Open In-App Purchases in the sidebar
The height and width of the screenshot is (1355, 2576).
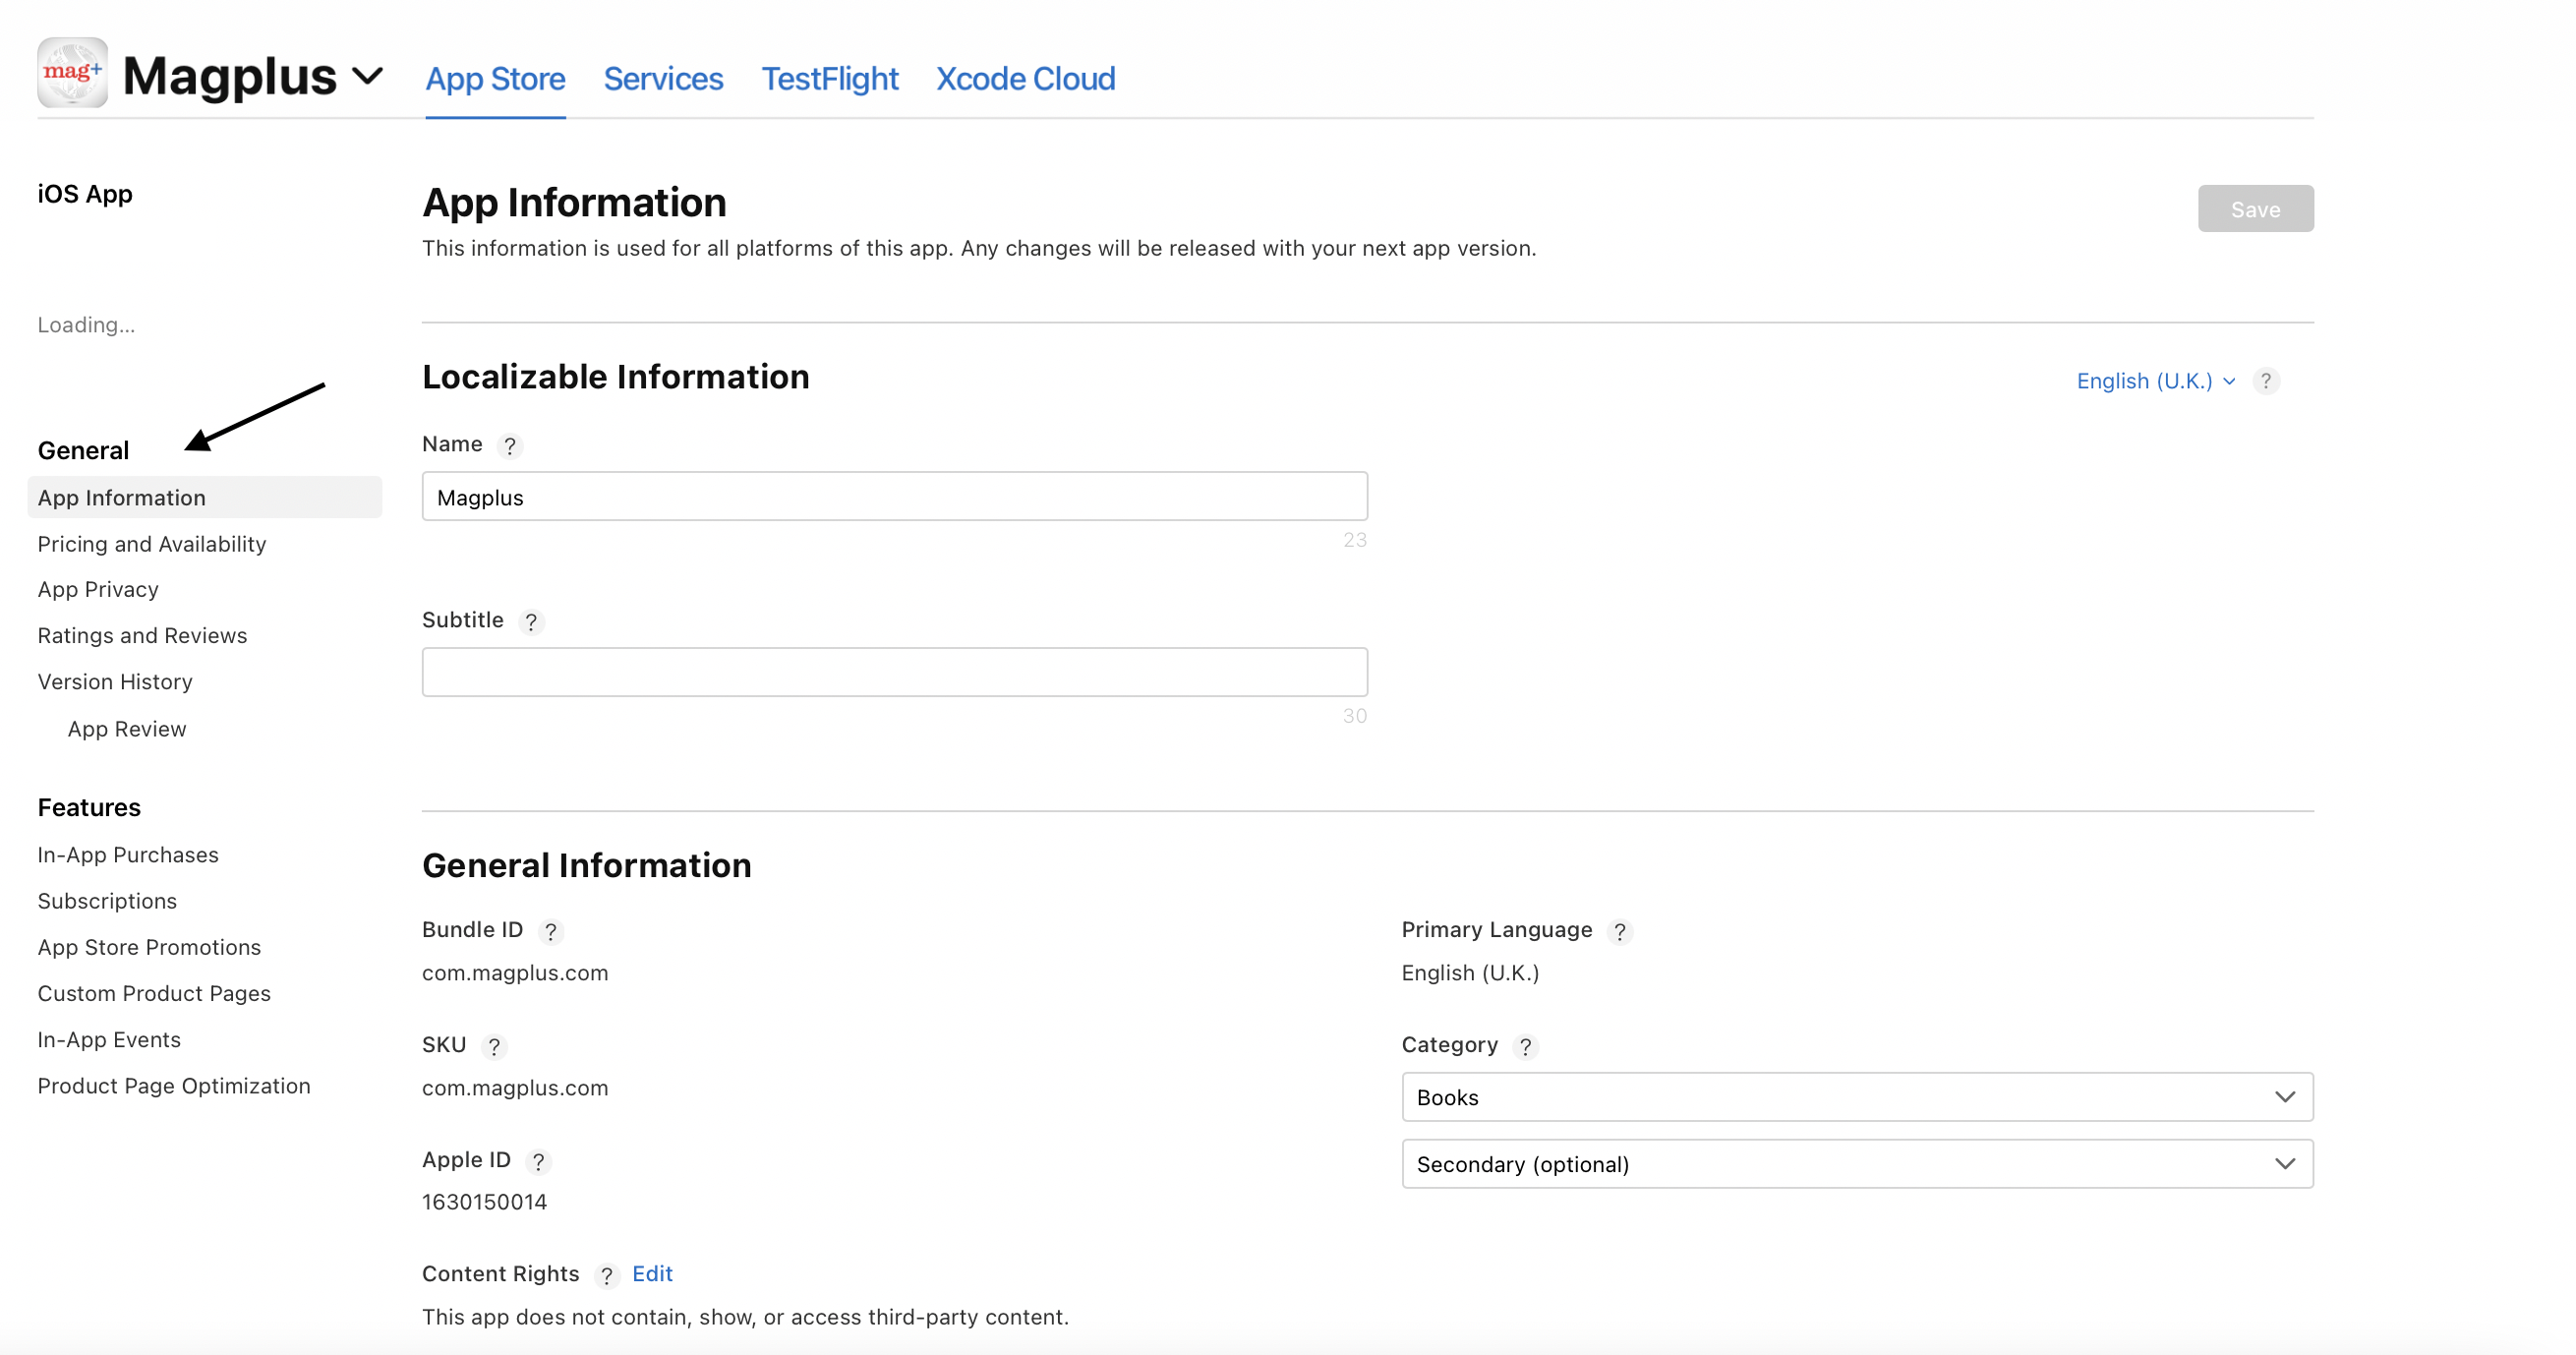click(128, 854)
